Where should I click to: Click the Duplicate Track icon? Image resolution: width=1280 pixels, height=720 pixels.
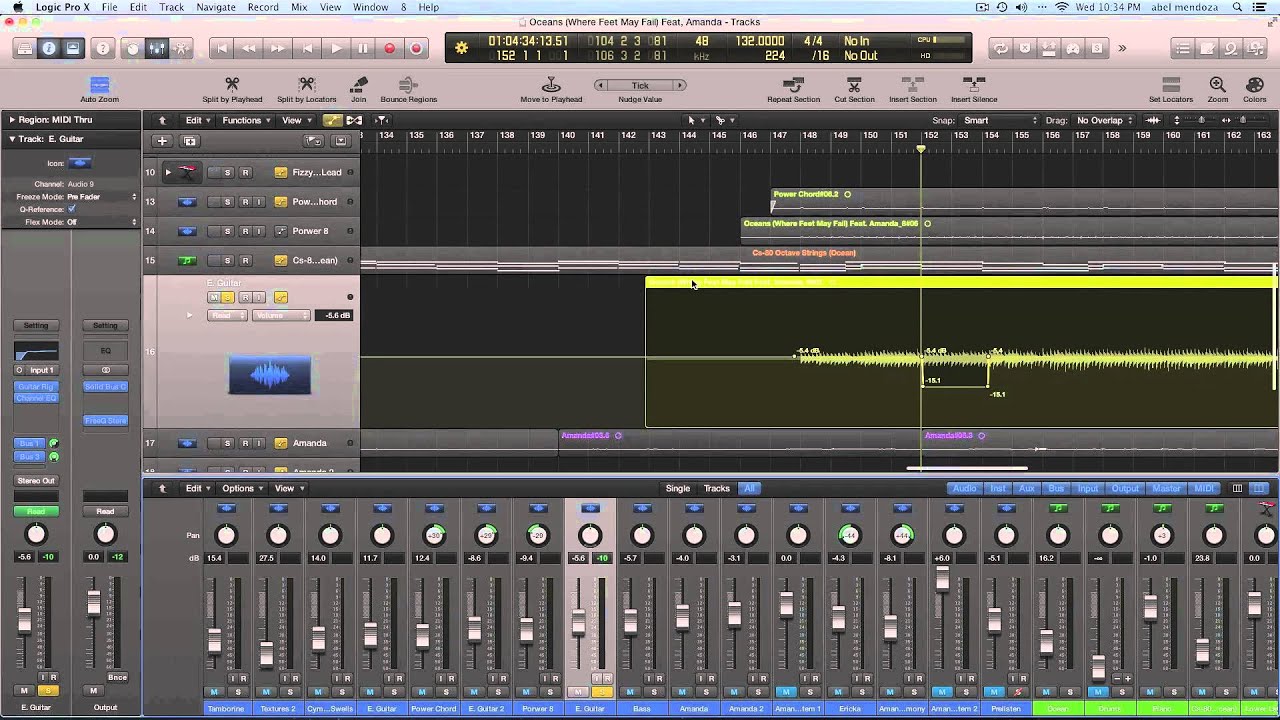tap(189, 141)
